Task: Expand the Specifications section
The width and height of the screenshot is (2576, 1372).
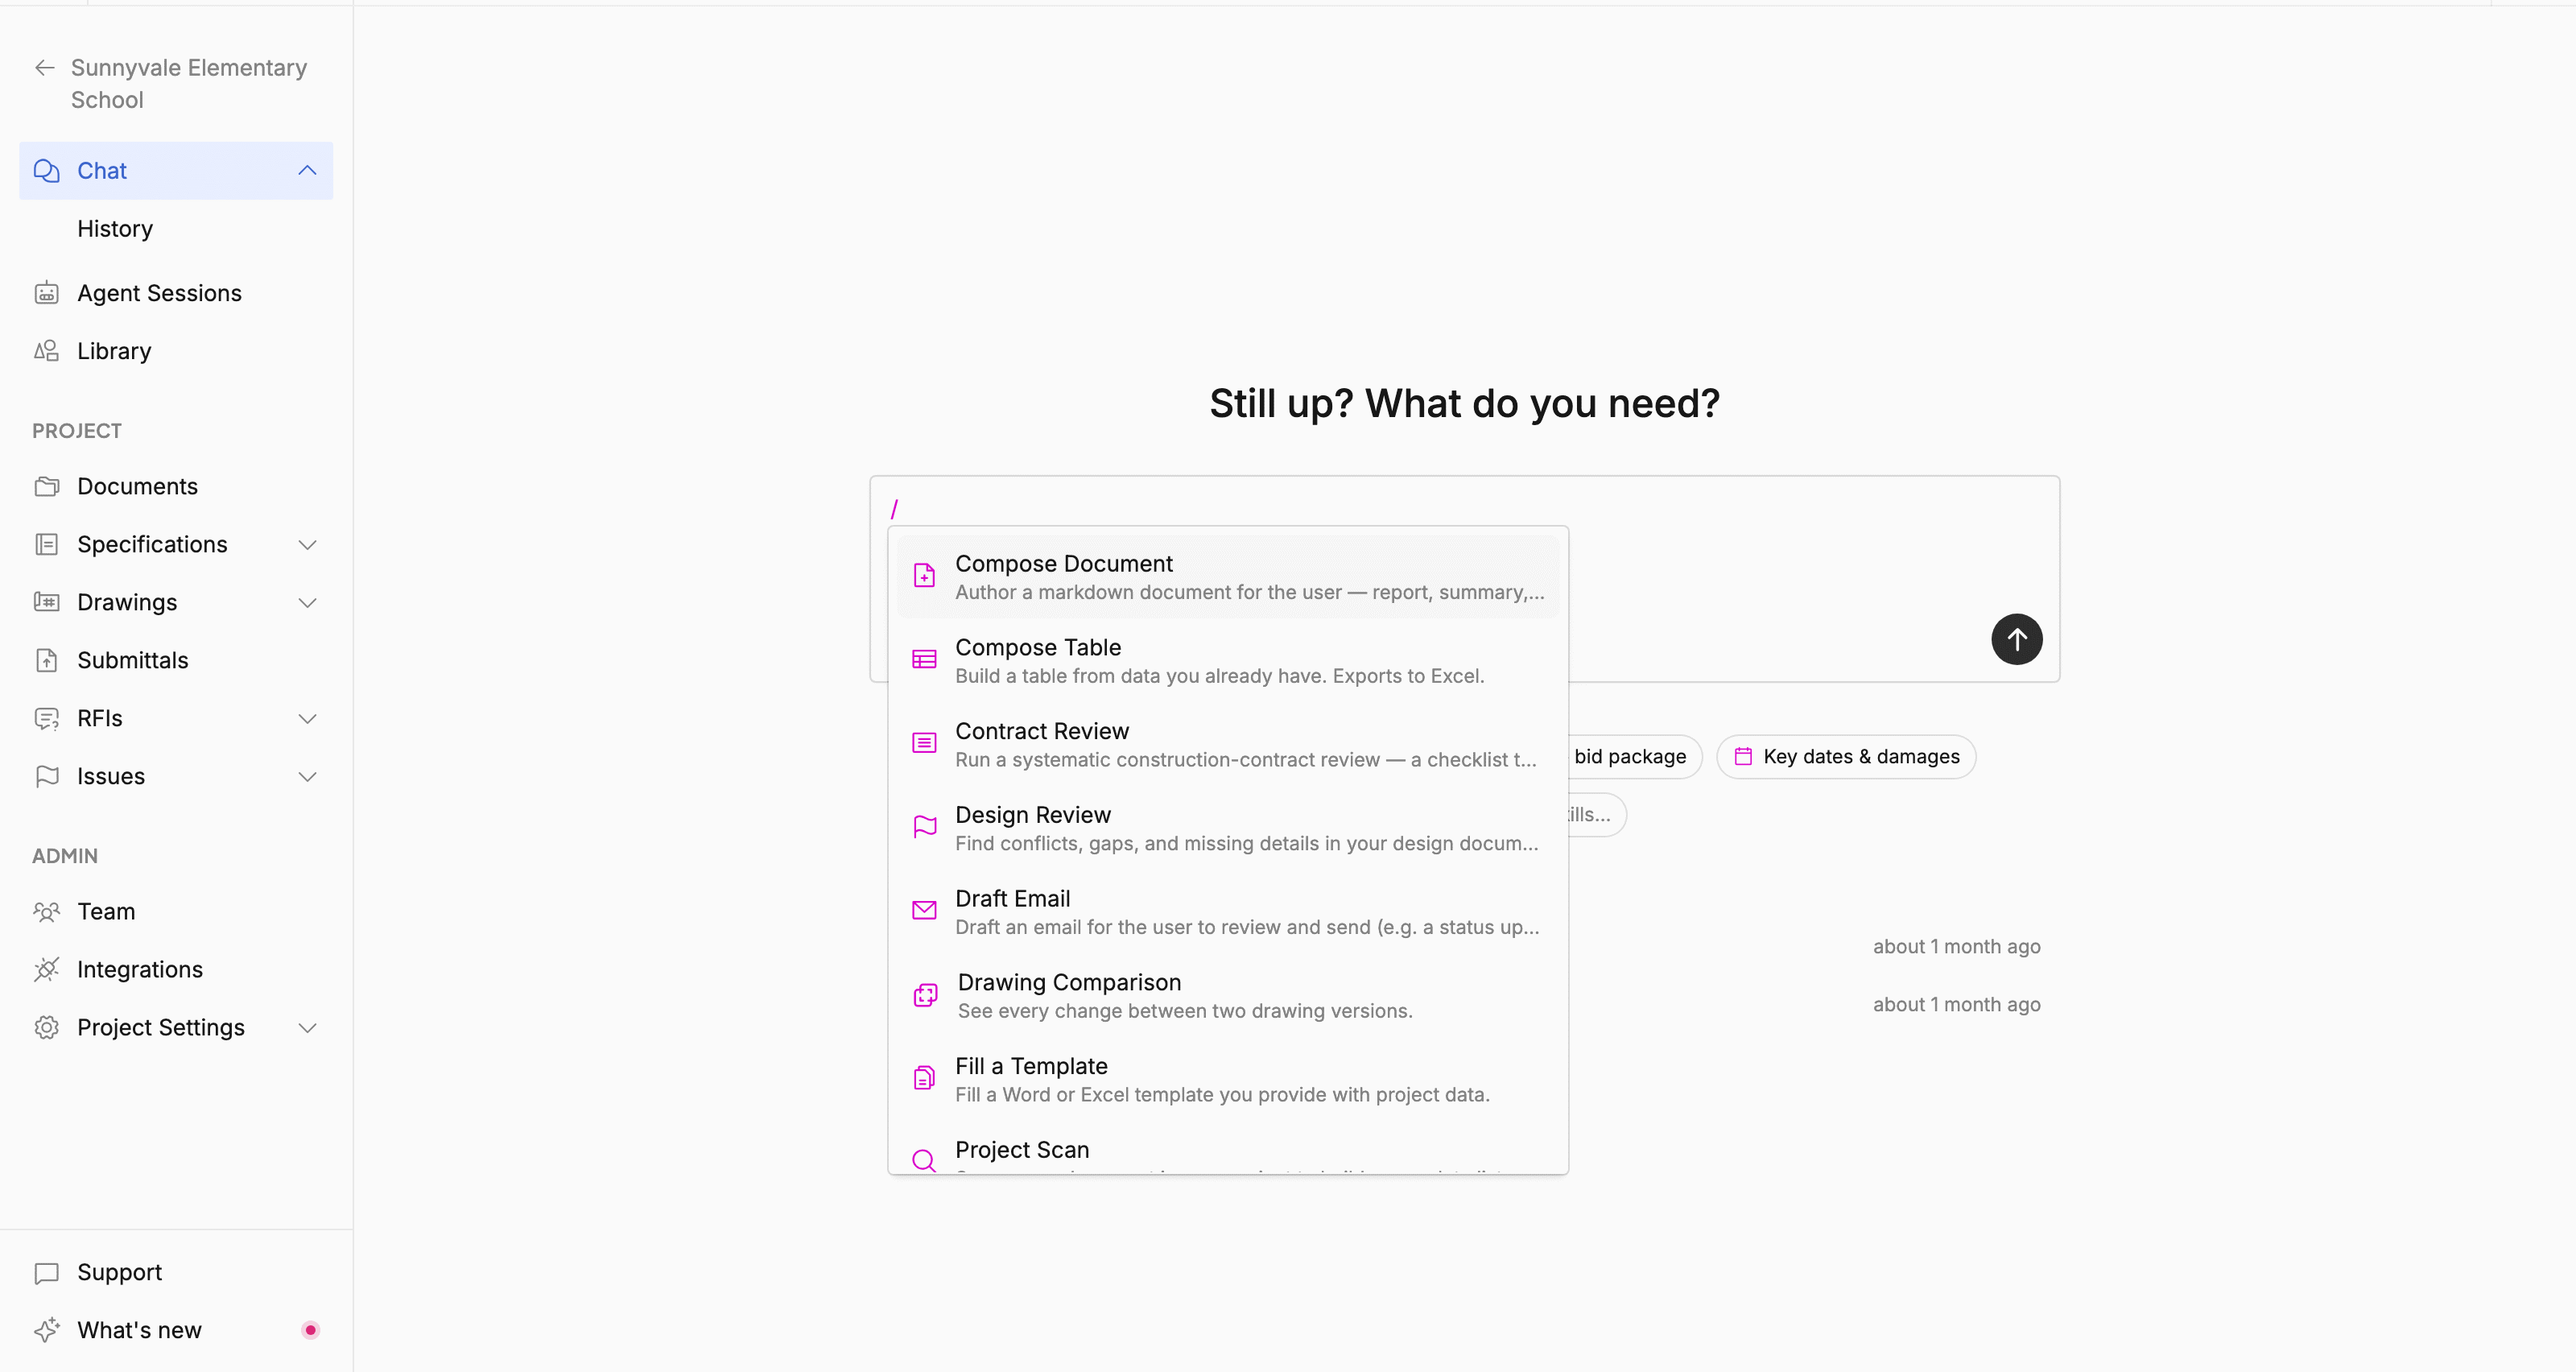Action: pyautogui.click(x=307, y=545)
